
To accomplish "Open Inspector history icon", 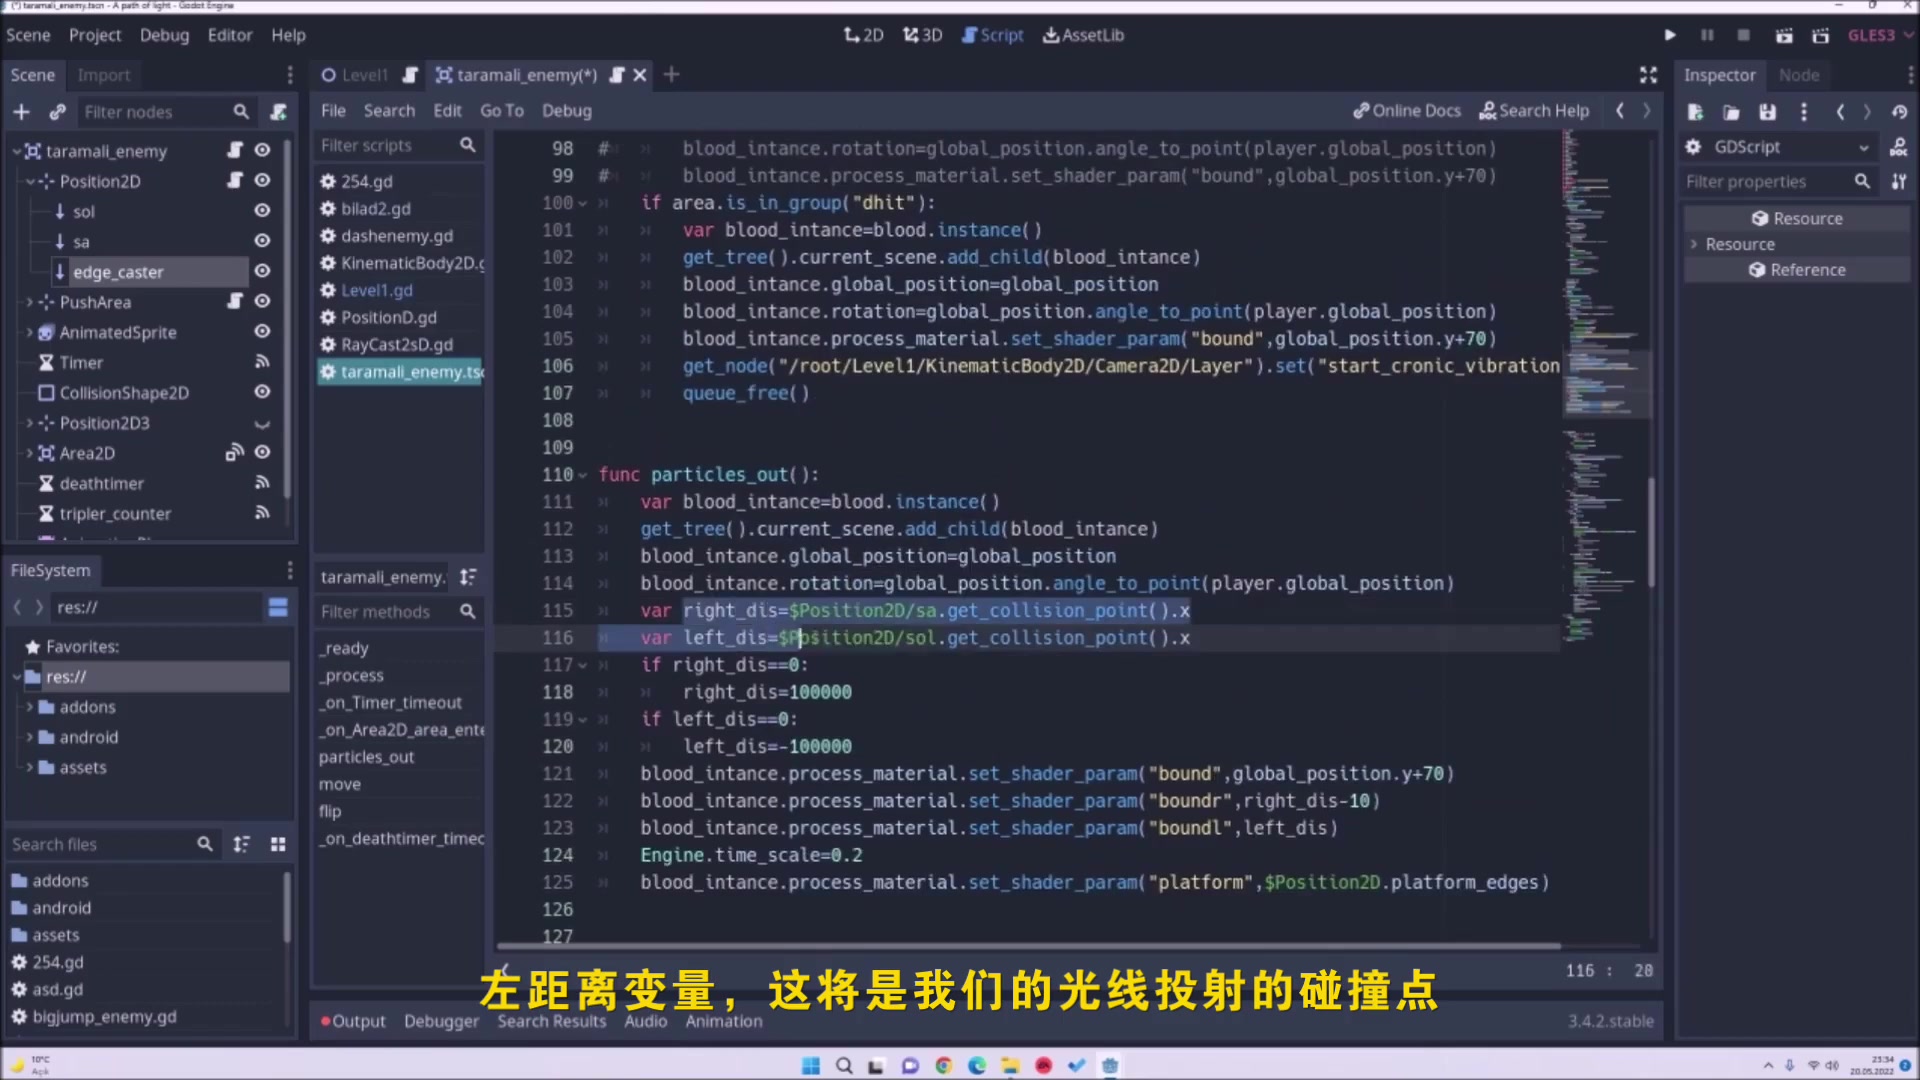I will (1899, 112).
